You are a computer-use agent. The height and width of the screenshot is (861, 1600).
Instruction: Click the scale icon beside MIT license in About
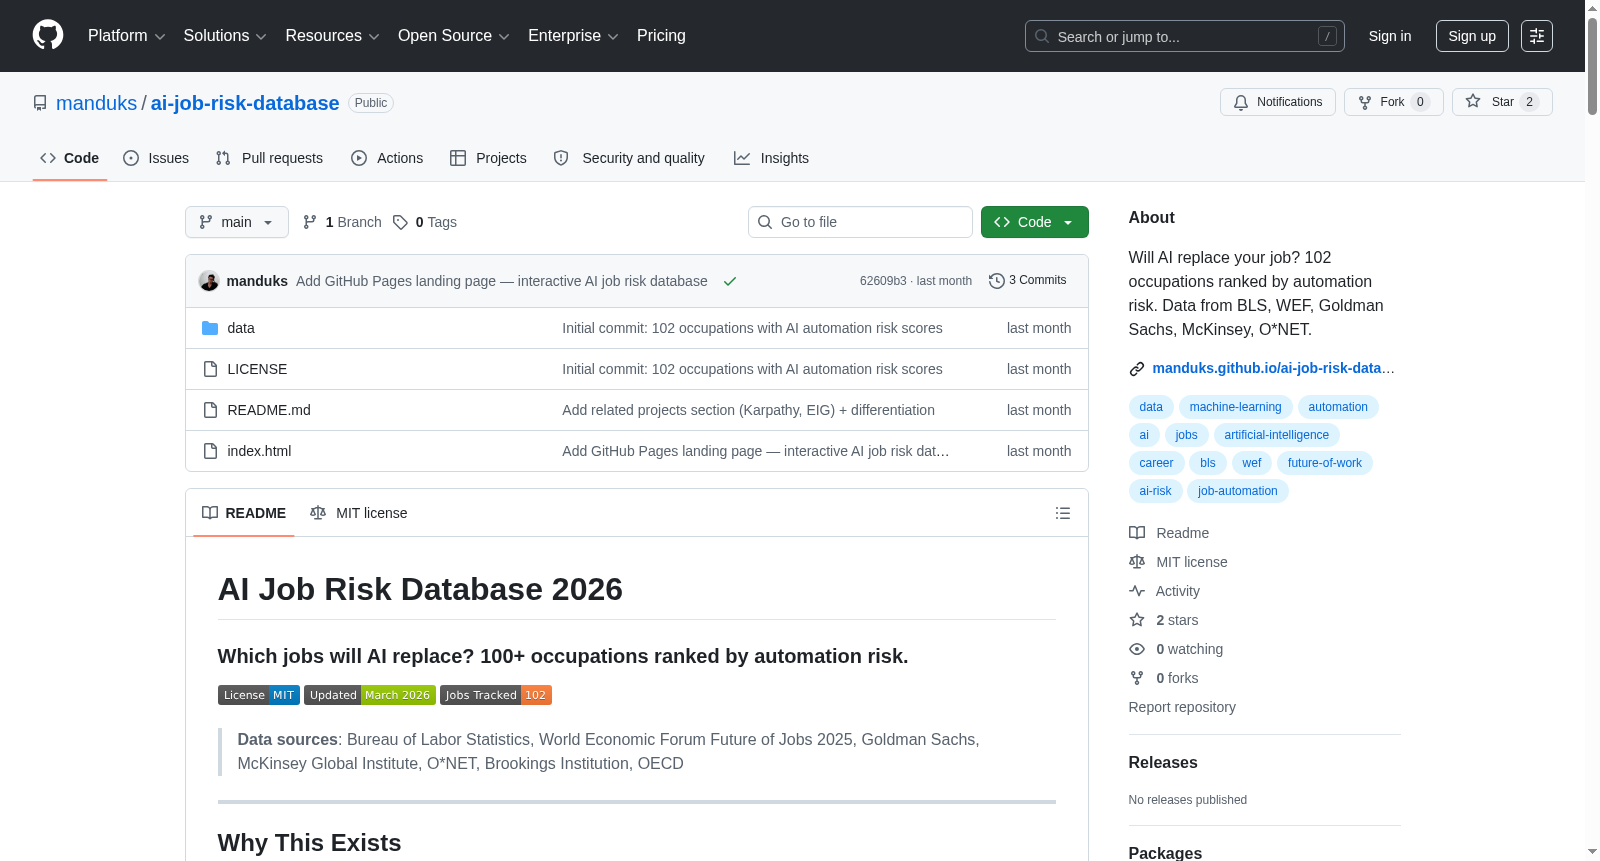(x=1137, y=562)
